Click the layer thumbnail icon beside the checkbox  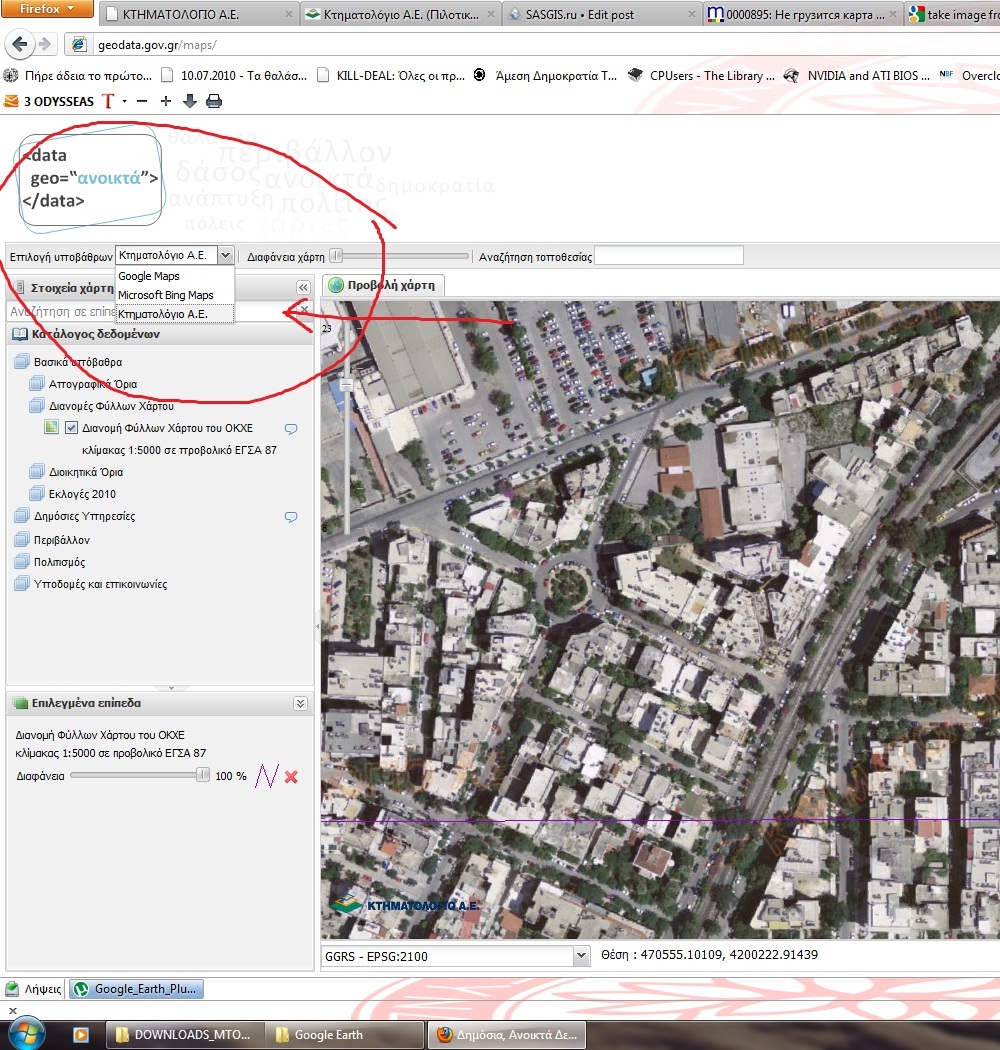pos(52,428)
